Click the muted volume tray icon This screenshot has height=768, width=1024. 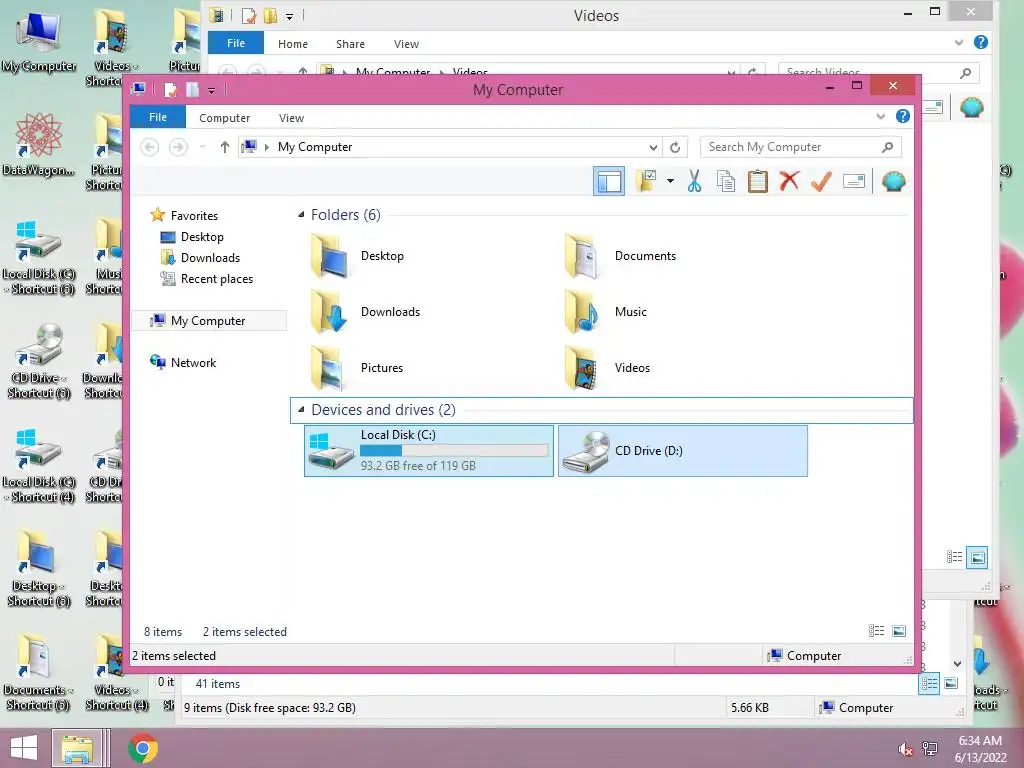pos(906,749)
